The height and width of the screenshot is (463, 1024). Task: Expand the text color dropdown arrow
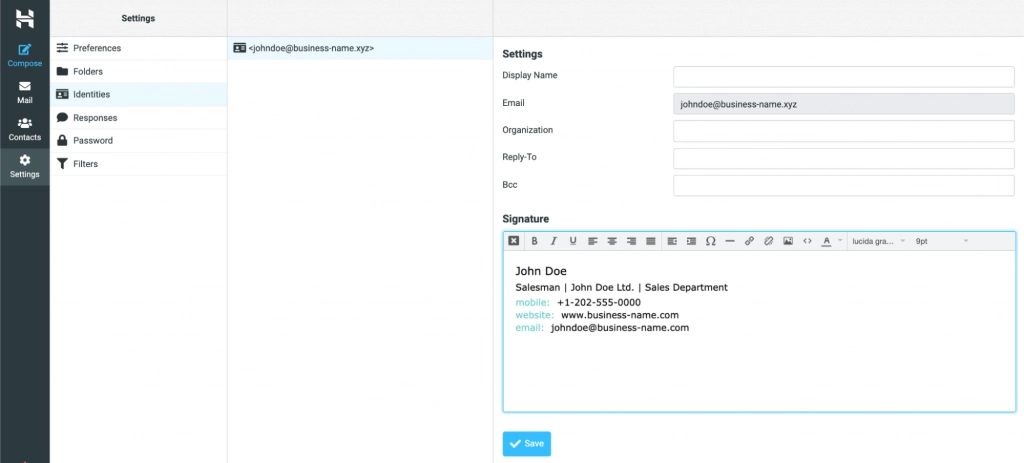(x=839, y=241)
